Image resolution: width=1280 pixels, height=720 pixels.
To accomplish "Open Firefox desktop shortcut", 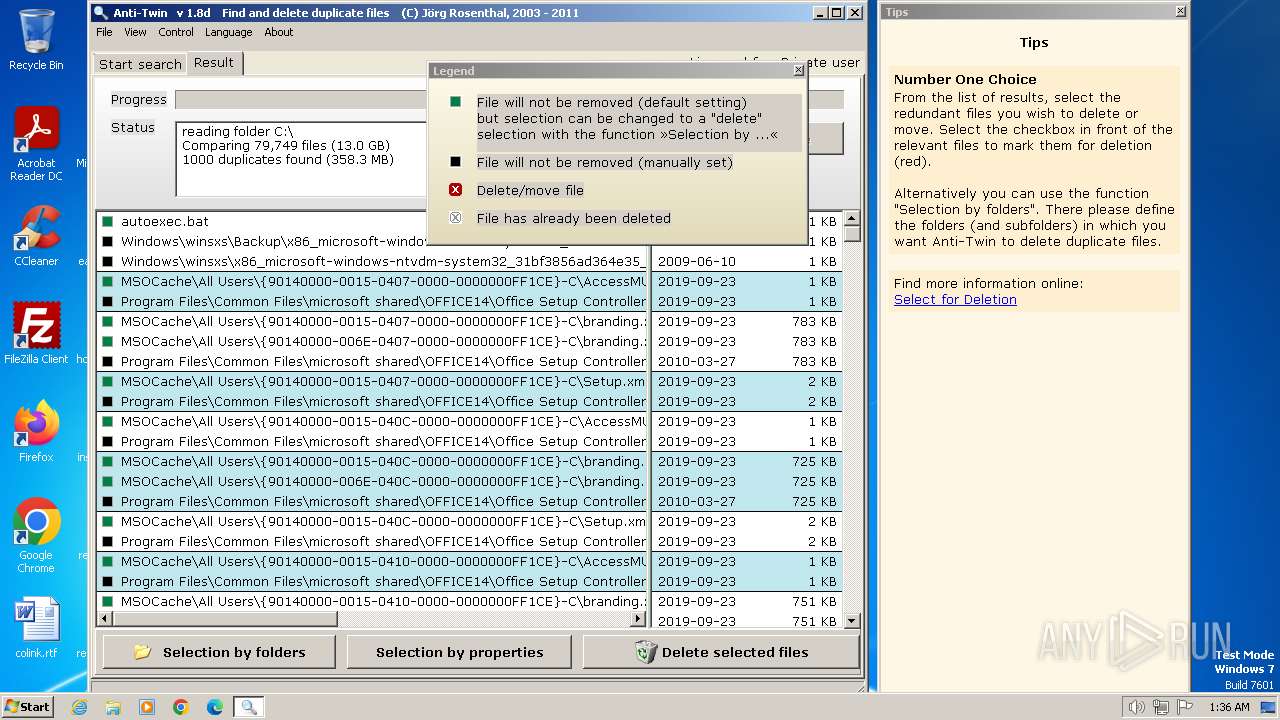I will [36, 432].
